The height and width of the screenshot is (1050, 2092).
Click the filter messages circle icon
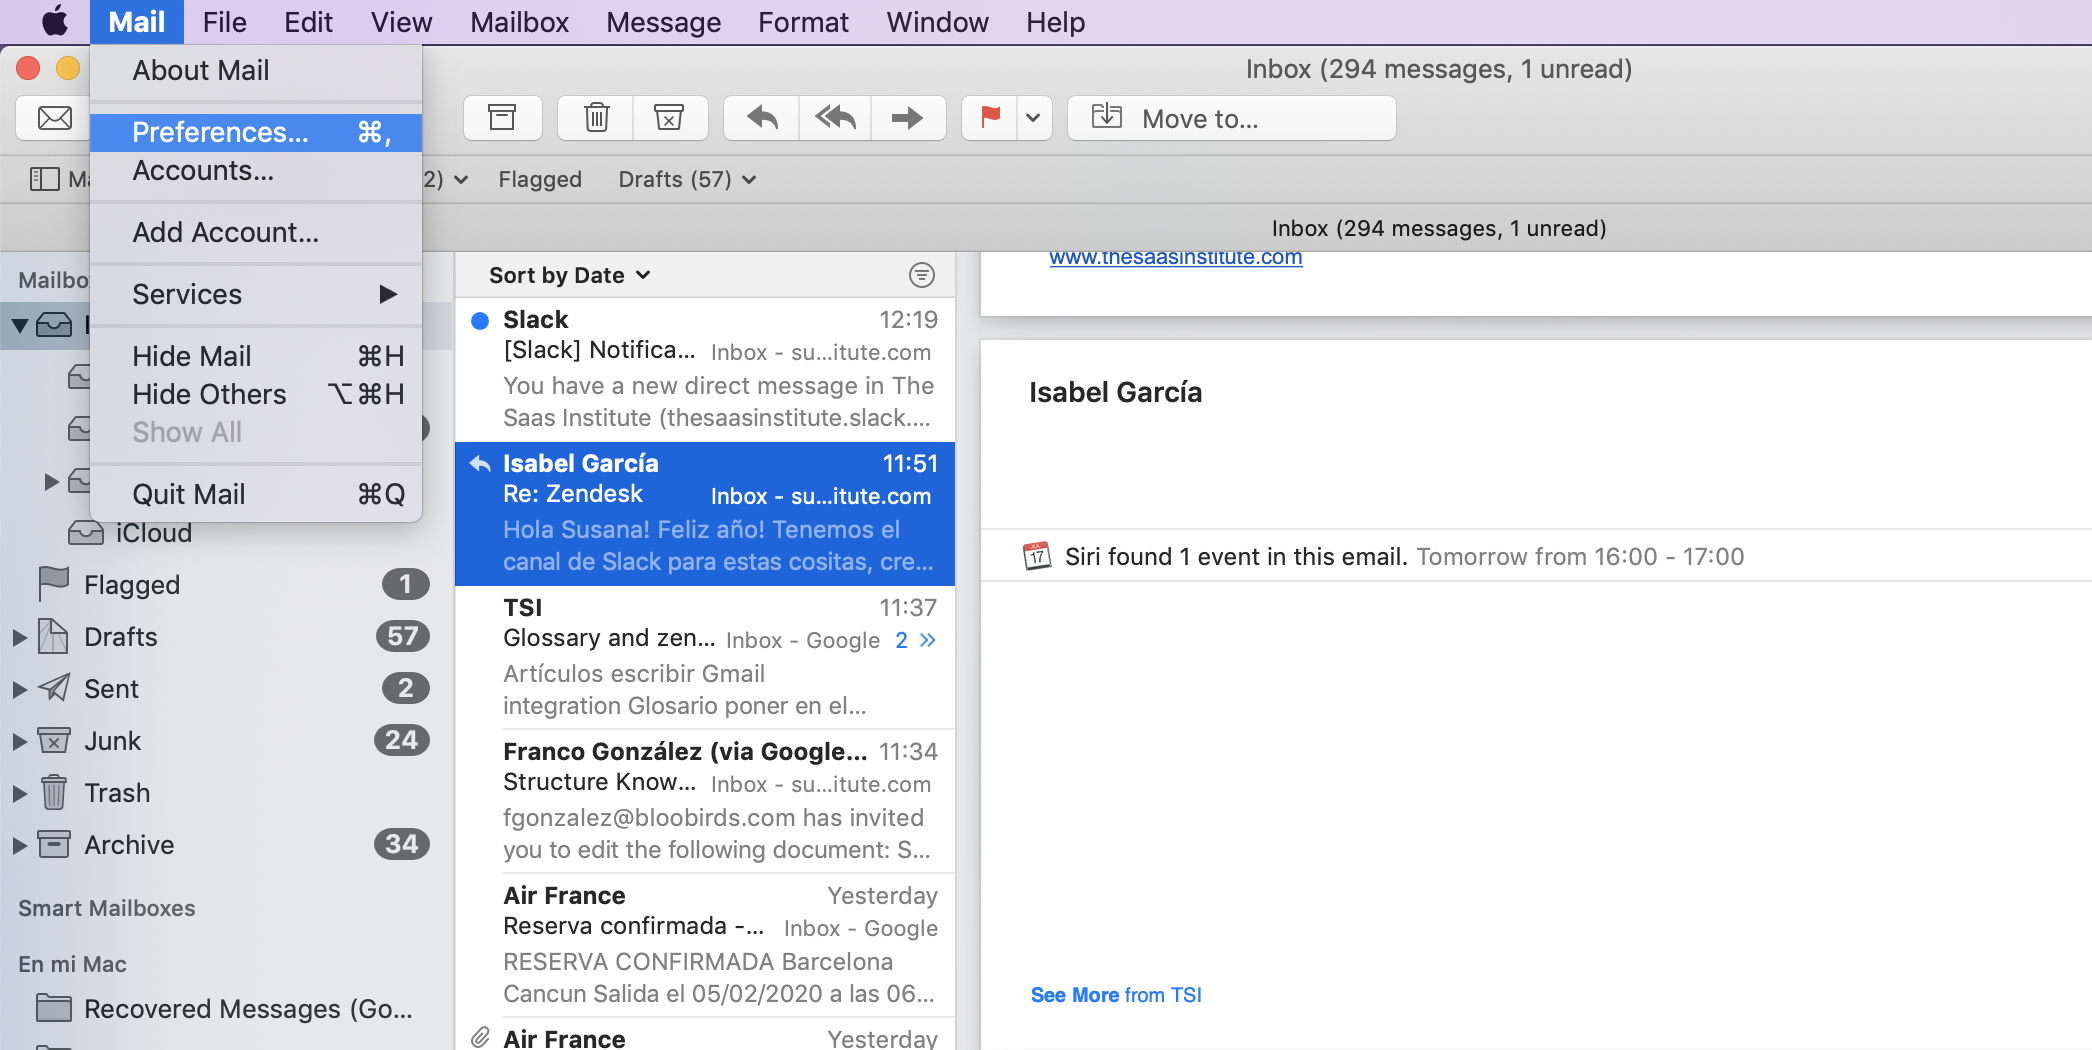coord(921,275)
